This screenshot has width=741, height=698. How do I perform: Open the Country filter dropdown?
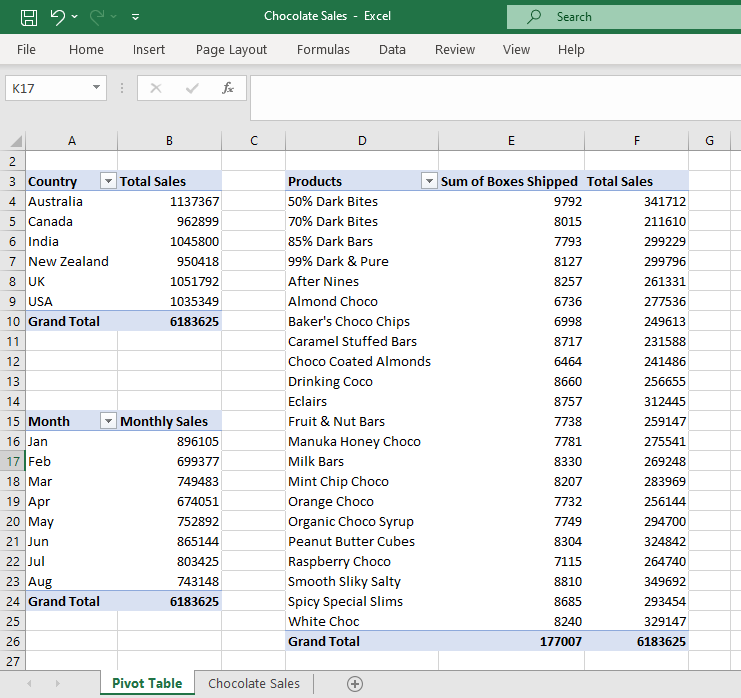click(x=108, y=181)
